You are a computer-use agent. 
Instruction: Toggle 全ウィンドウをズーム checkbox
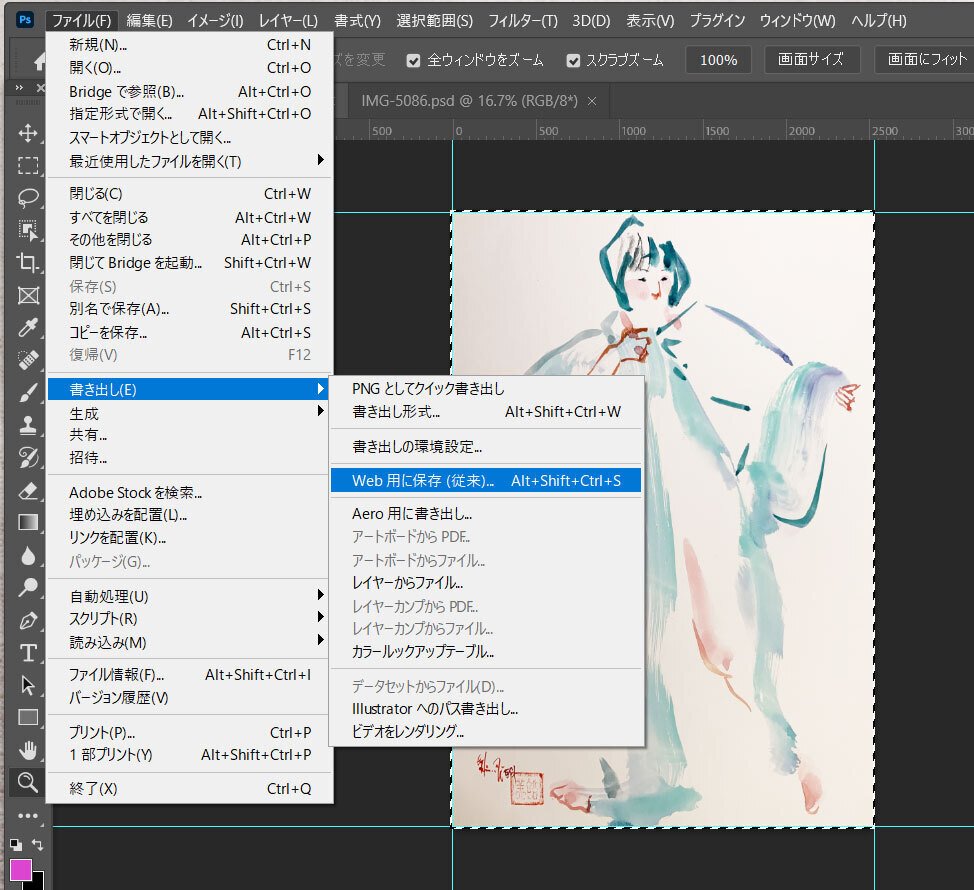click(413, 60)
